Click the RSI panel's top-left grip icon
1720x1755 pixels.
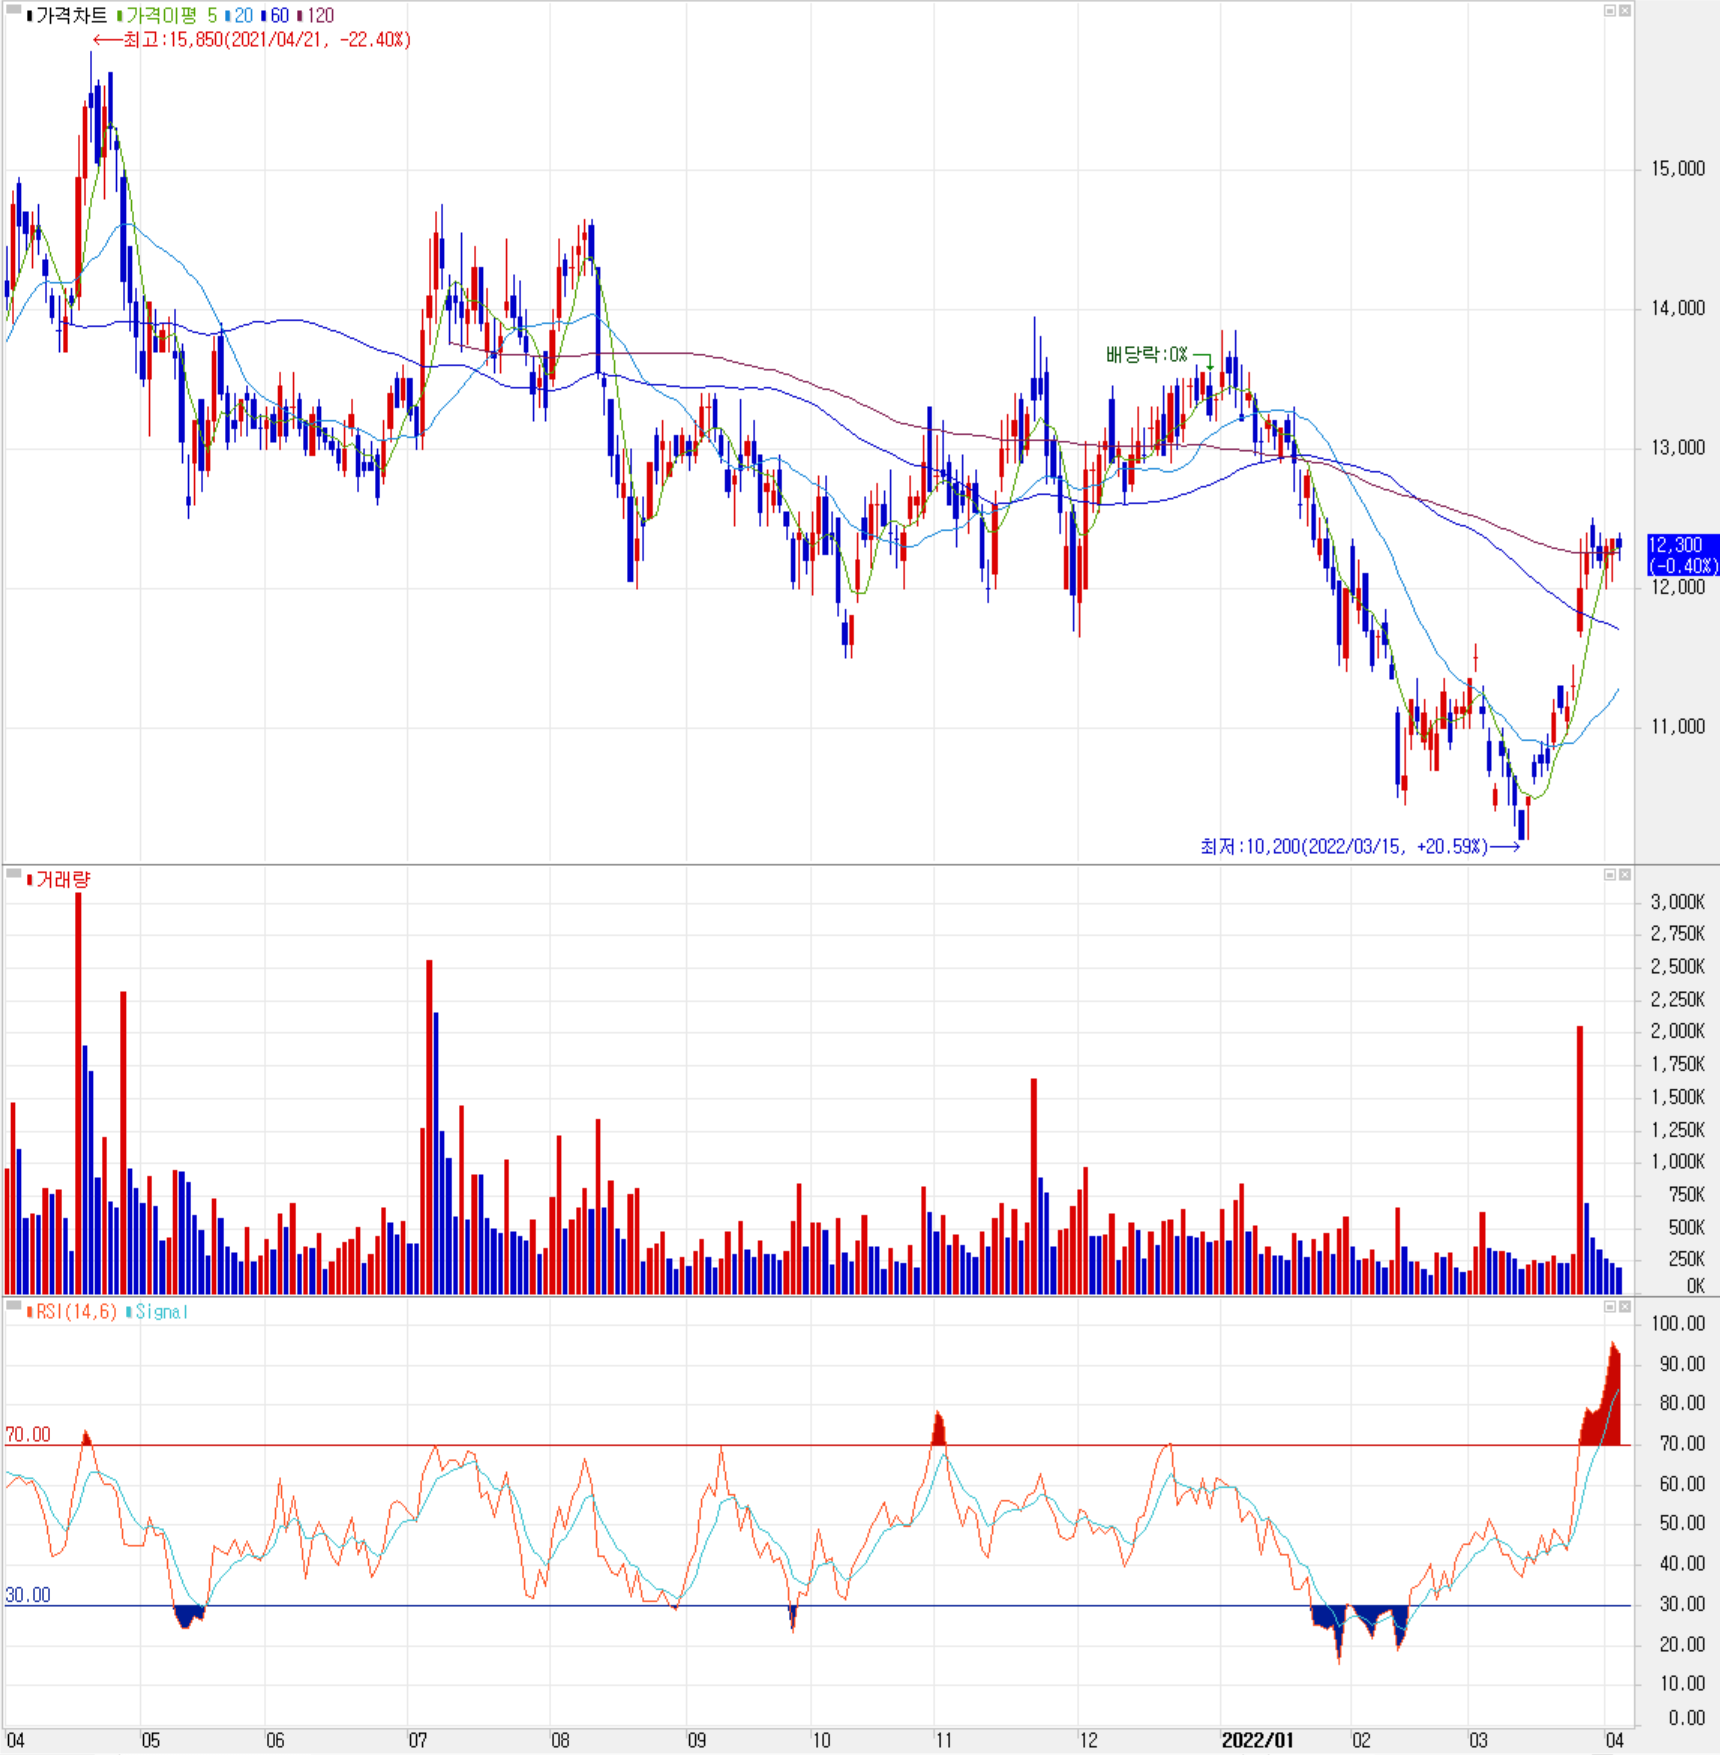tap(13, 1306)
